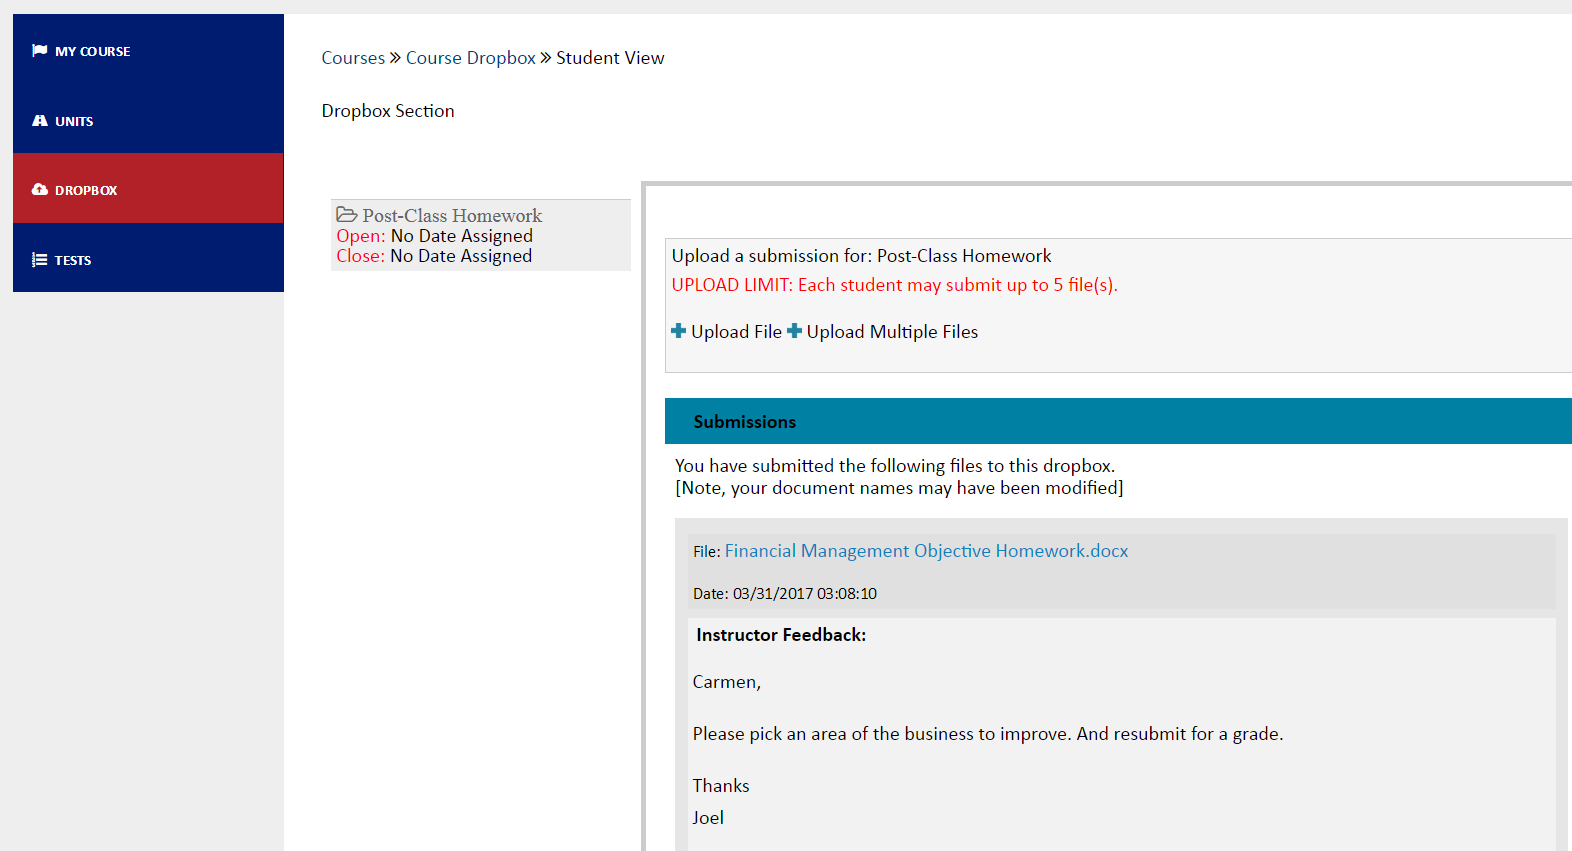Viewport: 1572px width, 851px height.
Task: Select Post-Class Homework dropbox title
Action: click(x=452, y=216)
